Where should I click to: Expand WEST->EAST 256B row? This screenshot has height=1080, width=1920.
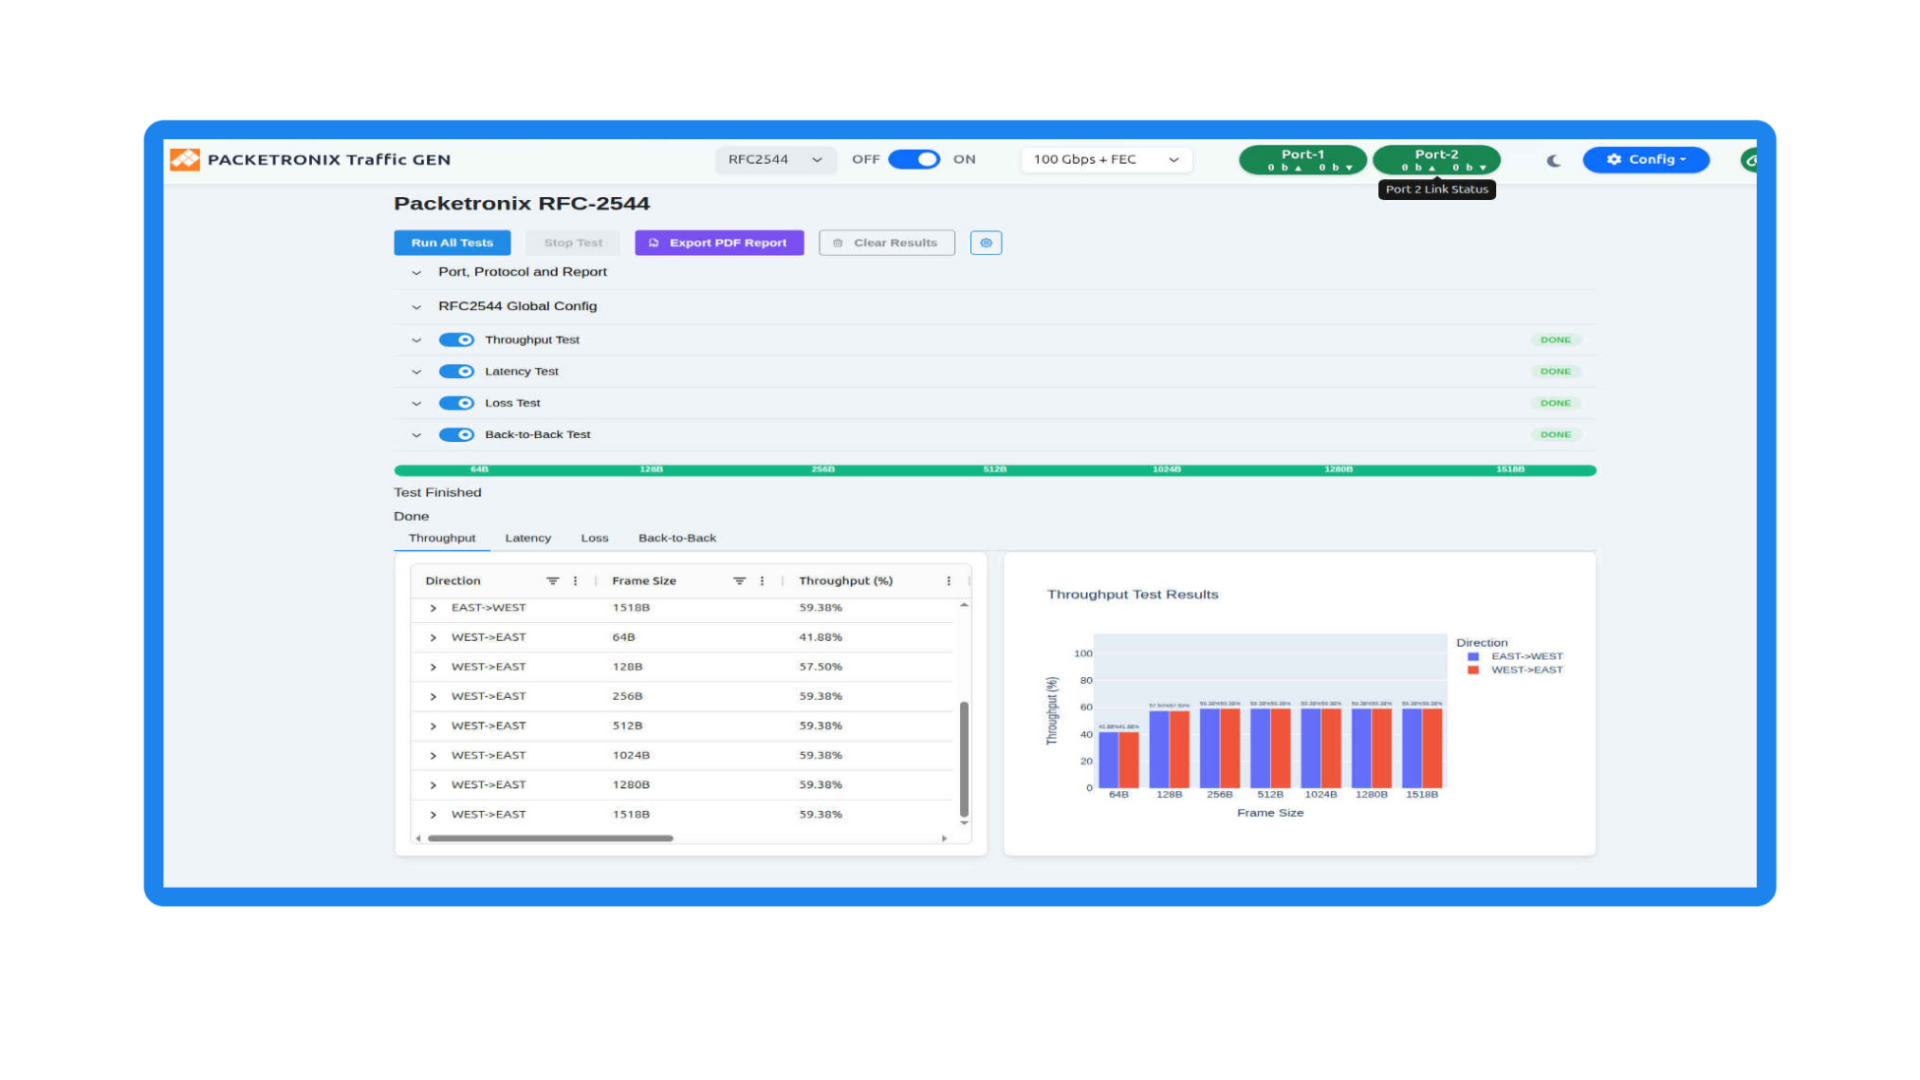pyautogui.click(x=433, y=697)
